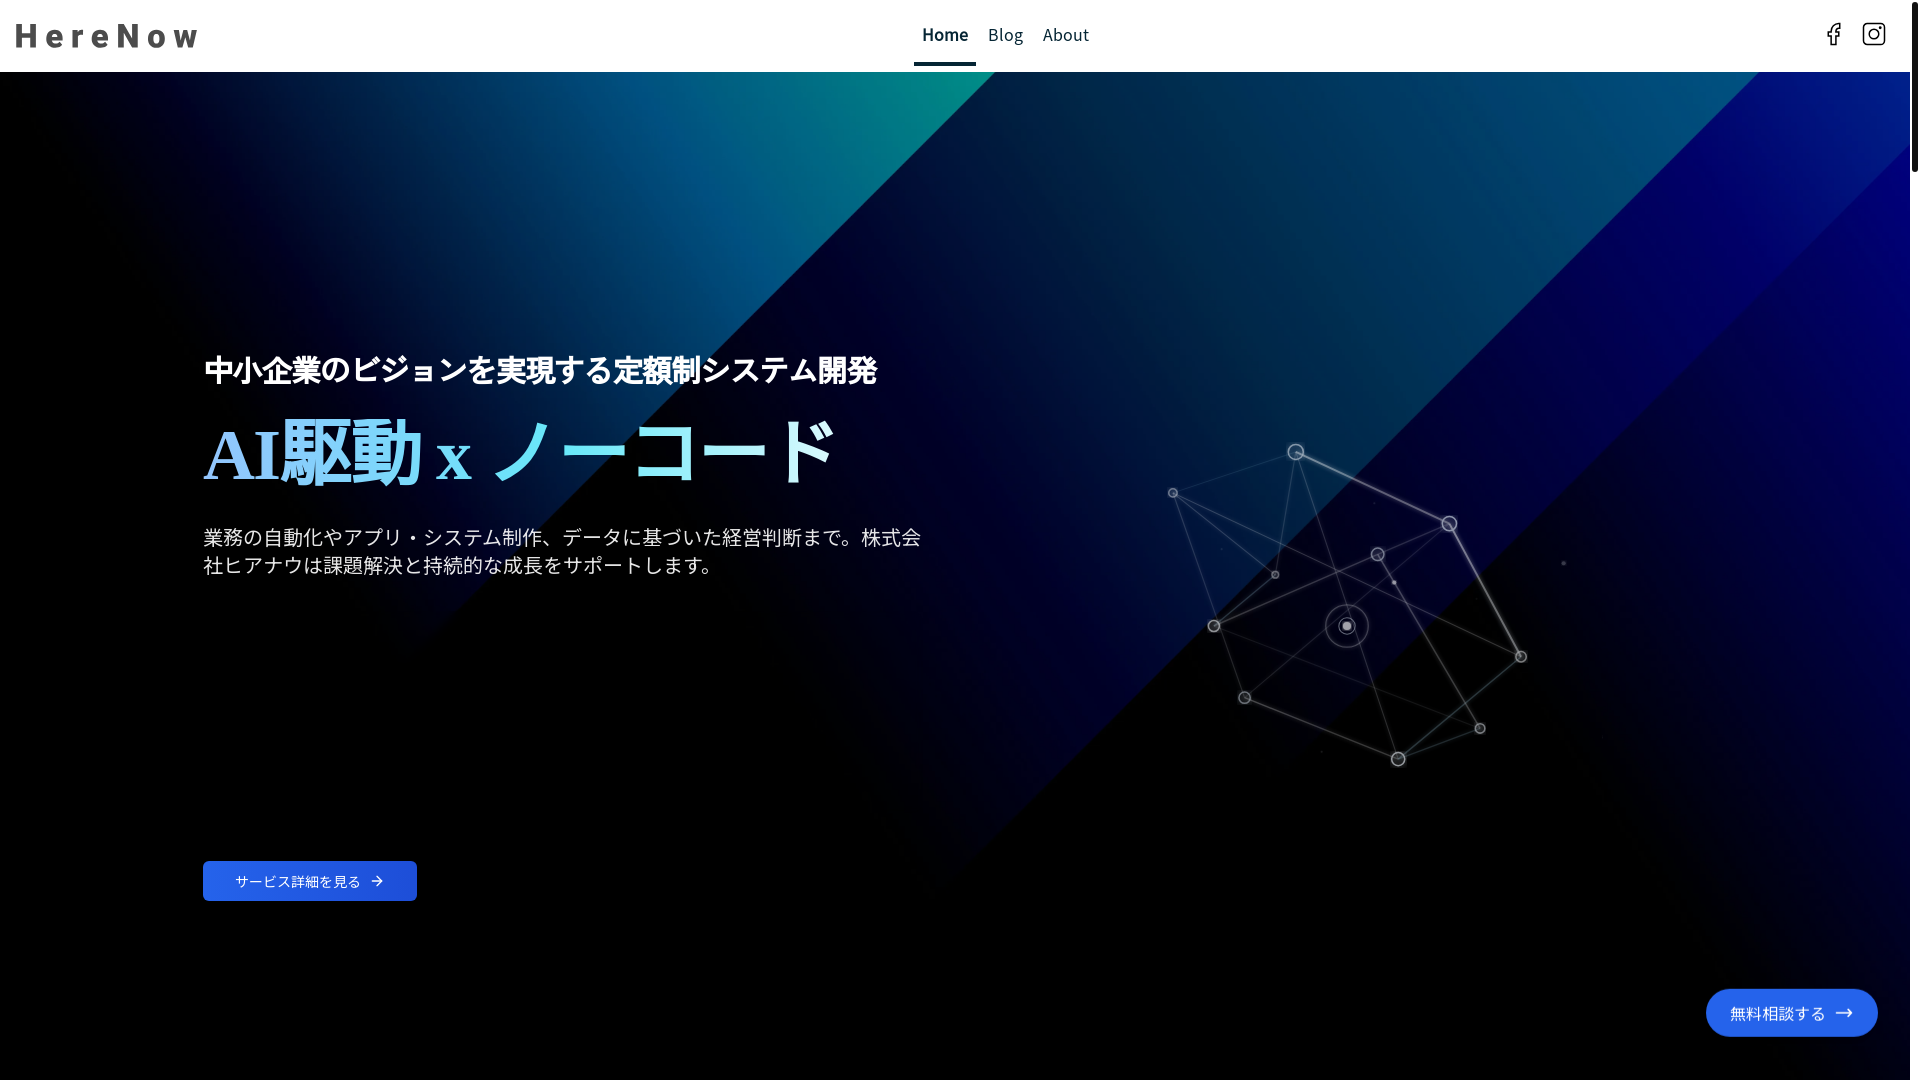1920x1080 pixels.
Task: Click the 無料相談する floating button
Action: pyautogui.click(x=1791, y=1013)
